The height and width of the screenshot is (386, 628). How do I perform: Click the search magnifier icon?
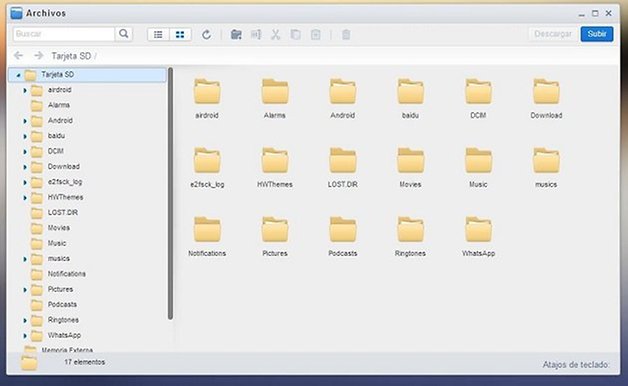point(124,34)
